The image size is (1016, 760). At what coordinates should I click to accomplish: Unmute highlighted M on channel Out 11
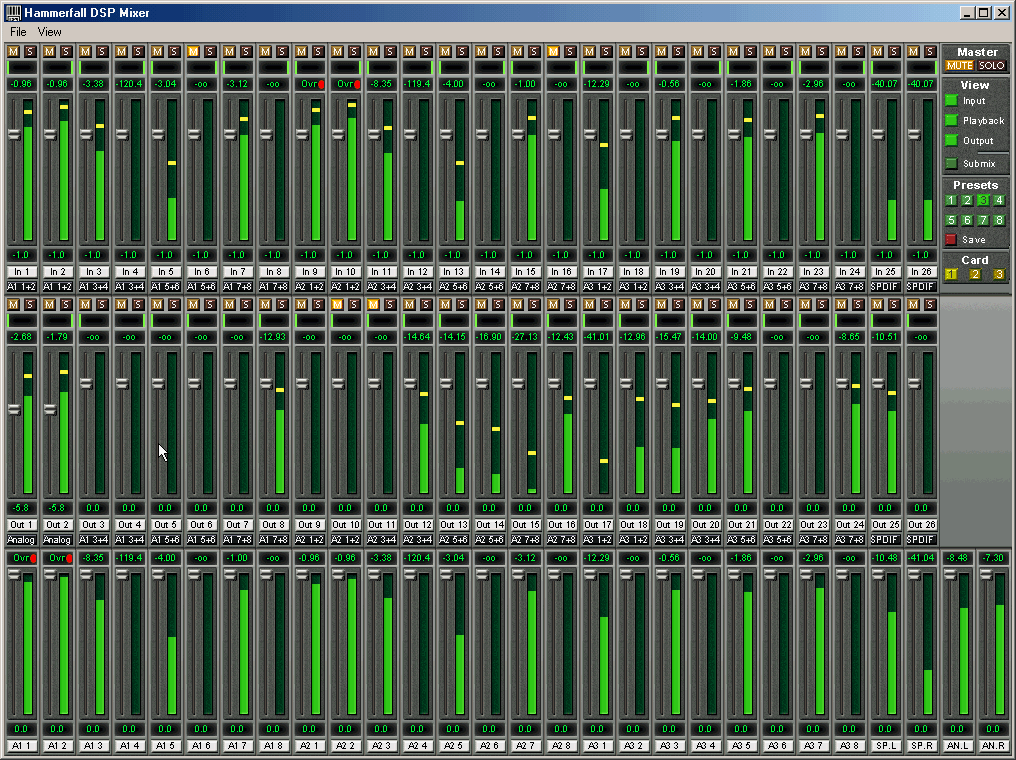pyautogui.click(x=373, y=304)
